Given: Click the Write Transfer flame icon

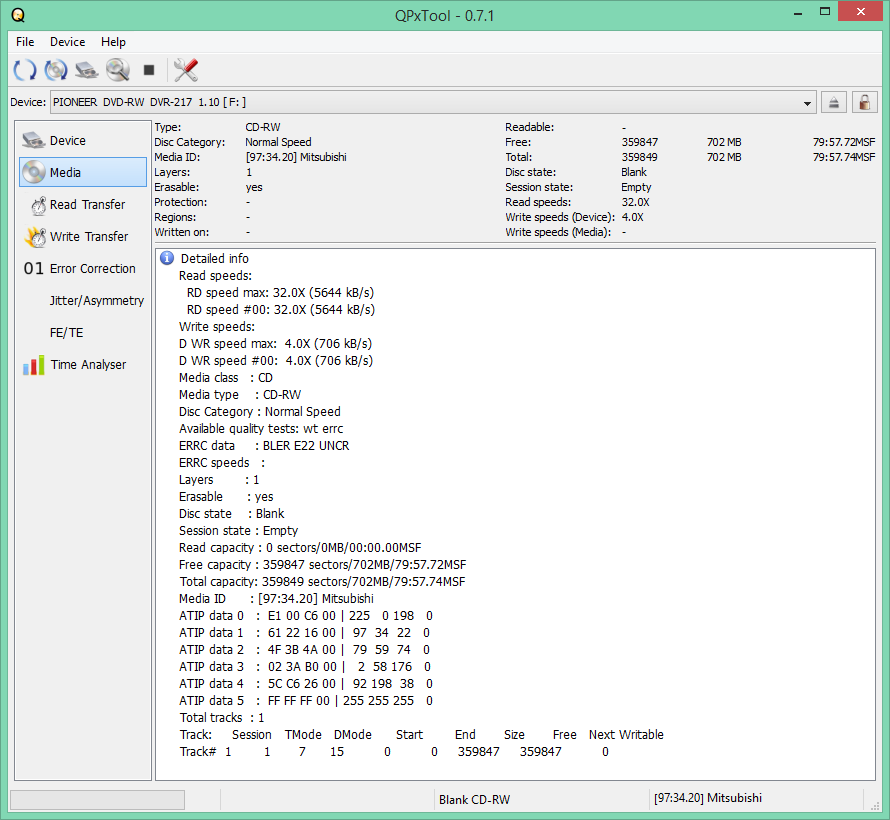Looking at the screenshot, I should [x=35, y=237].
